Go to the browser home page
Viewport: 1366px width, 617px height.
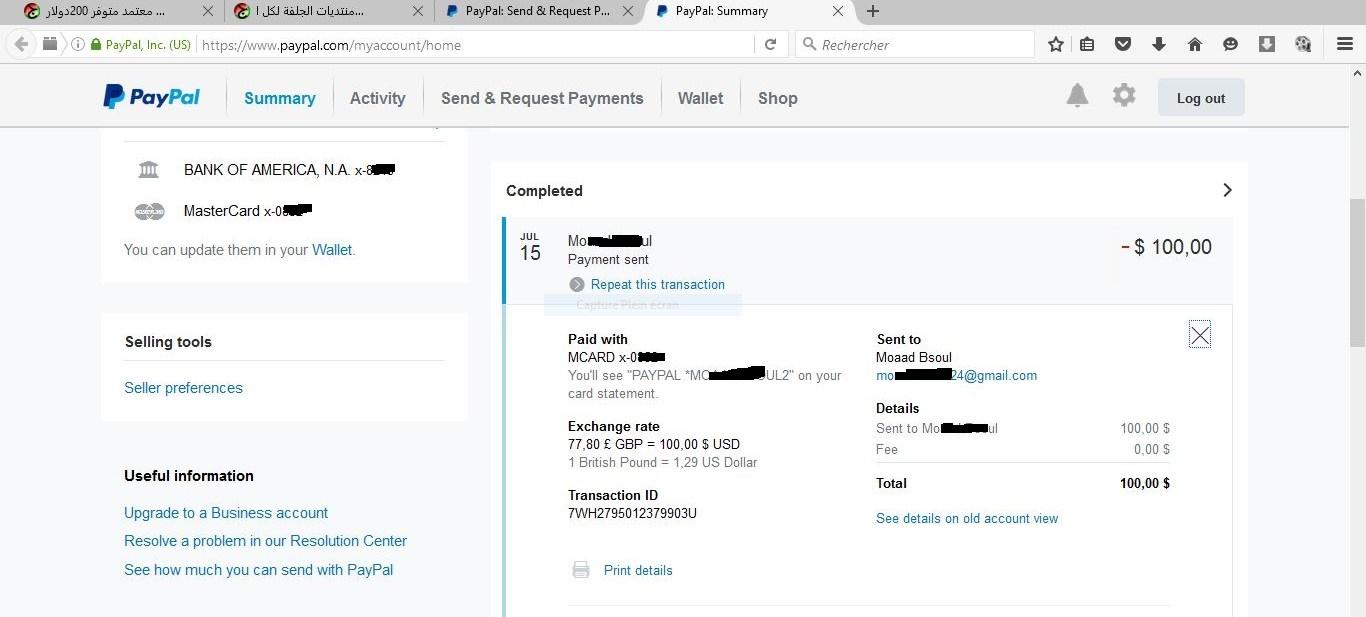(x=1195, y=45)
